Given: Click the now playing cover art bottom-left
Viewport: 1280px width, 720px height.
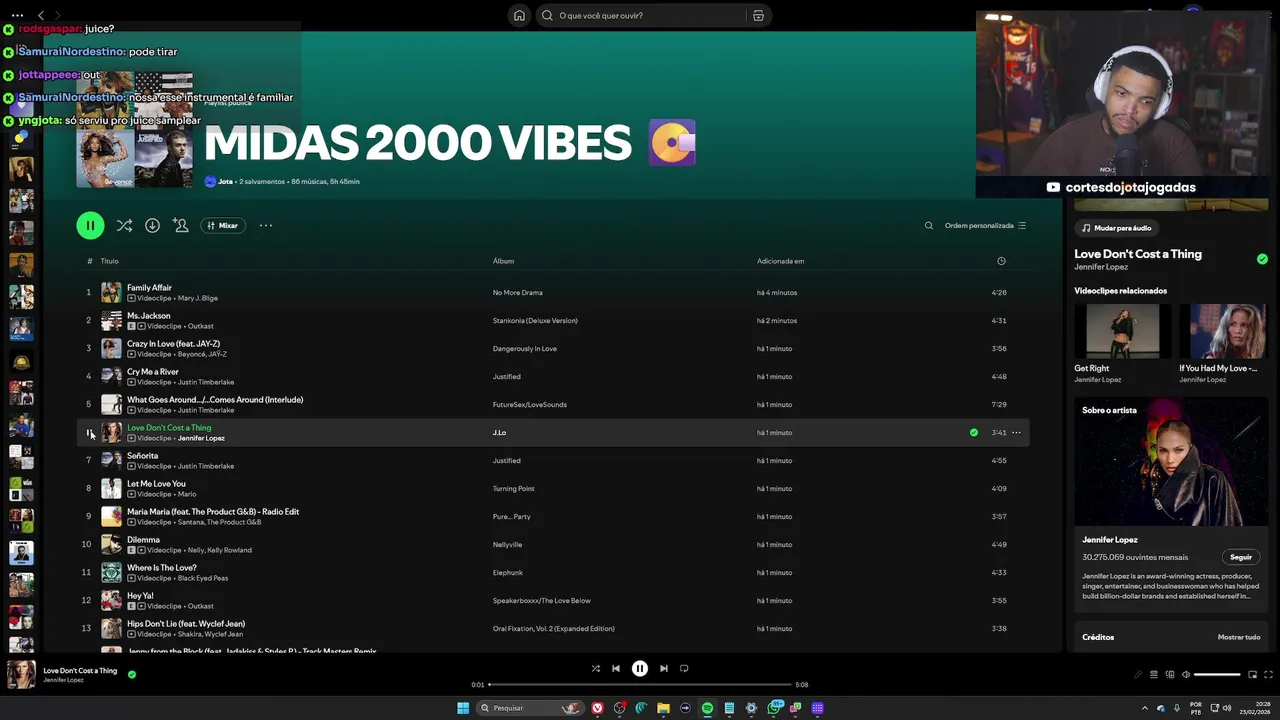Looking at the screenshot, I should pos(21,674).
